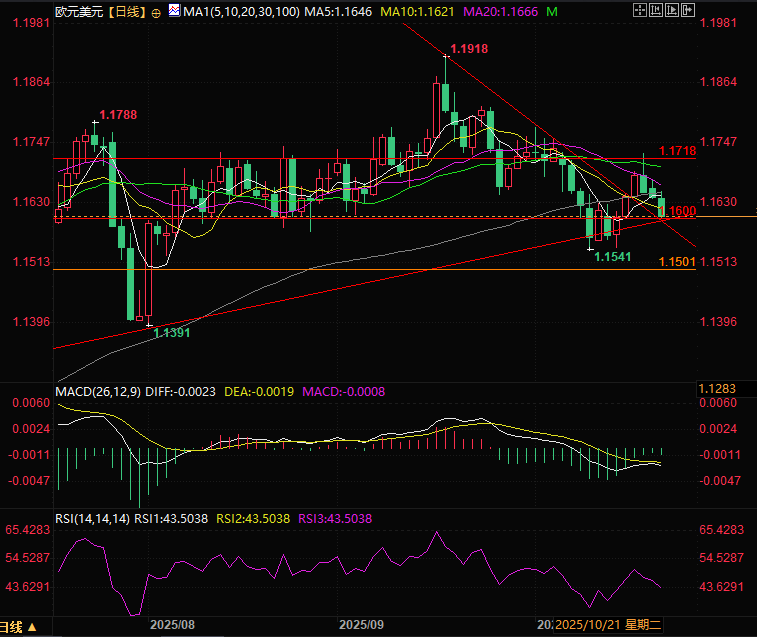757x637 pixels.
Task: Click the 【日线】 period label in chart title
Action: point(124,12)
